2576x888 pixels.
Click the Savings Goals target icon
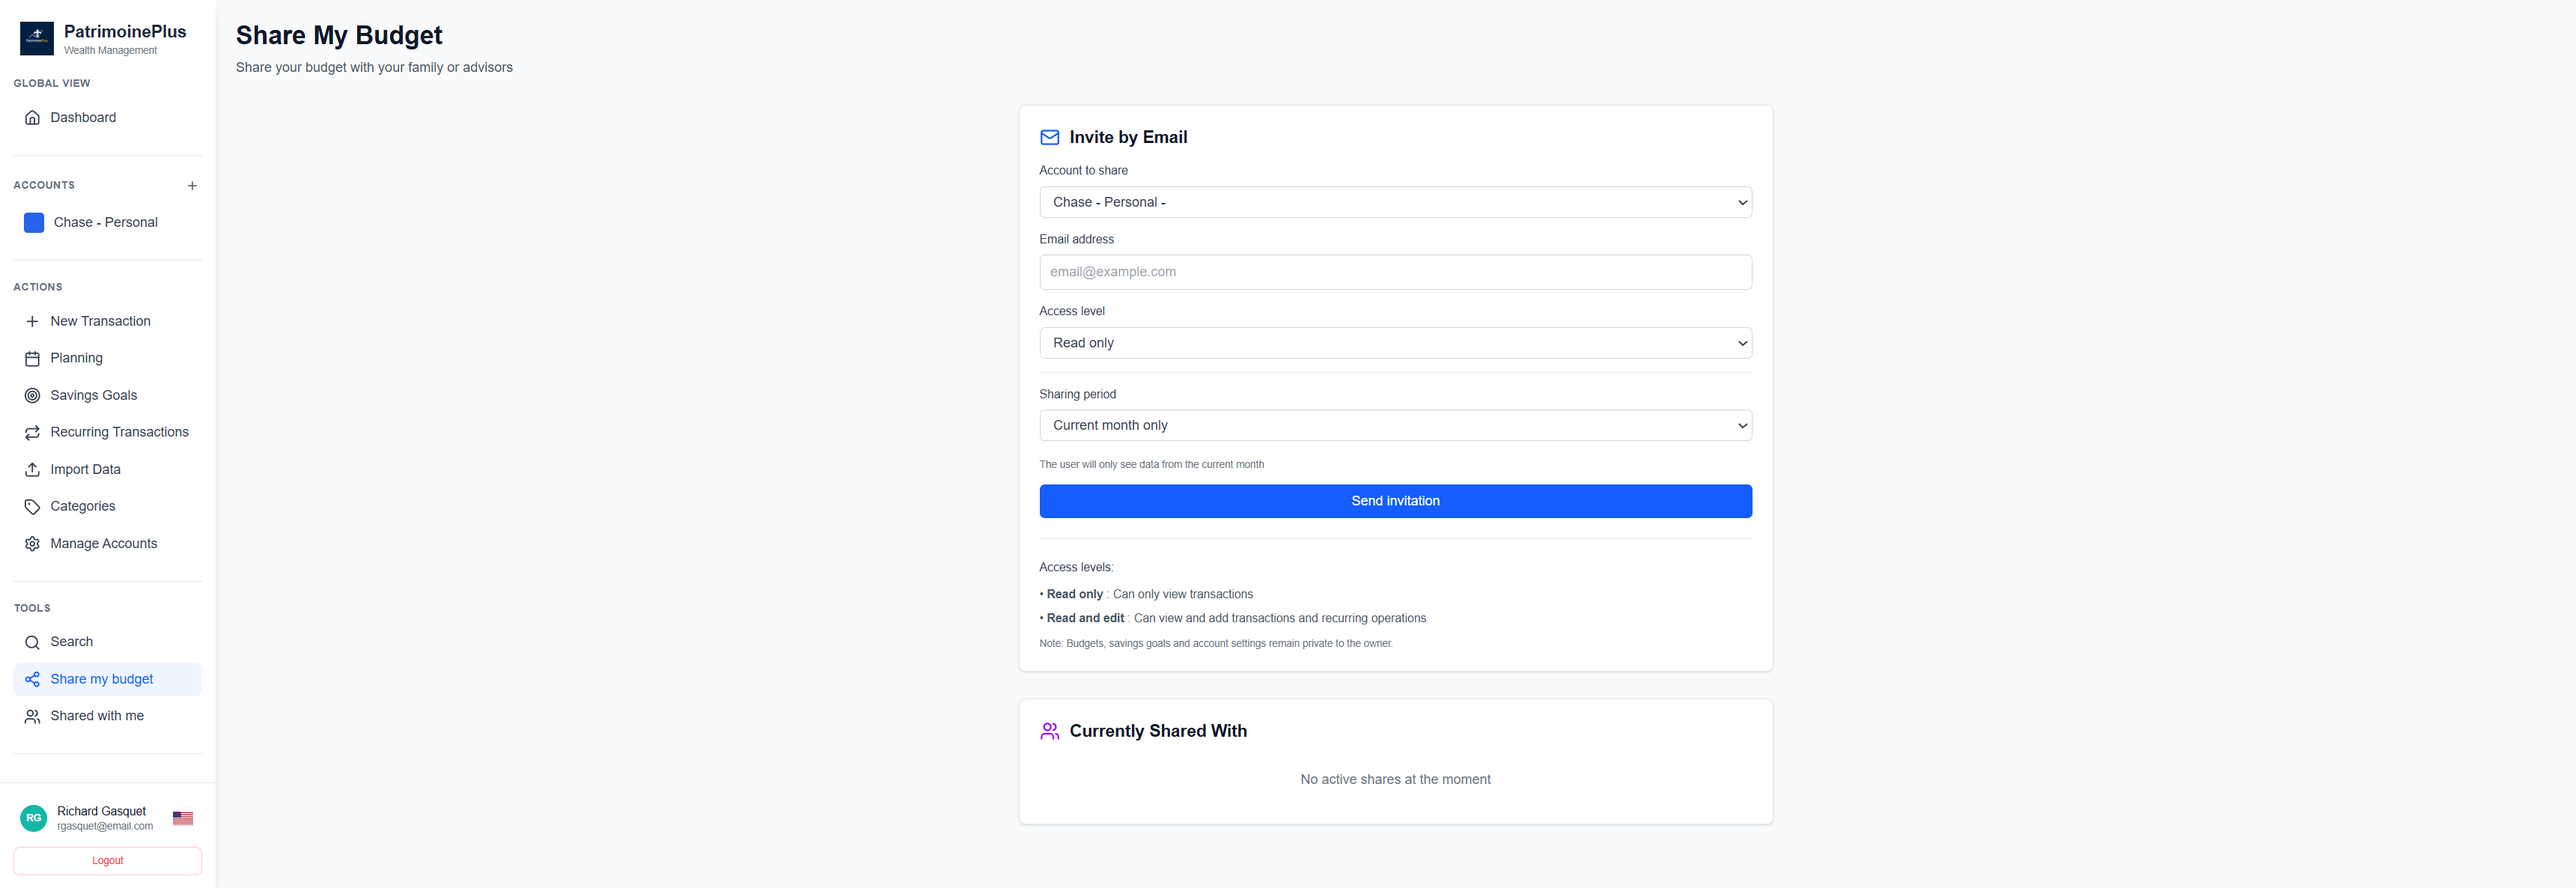click(x=32, y=395)
